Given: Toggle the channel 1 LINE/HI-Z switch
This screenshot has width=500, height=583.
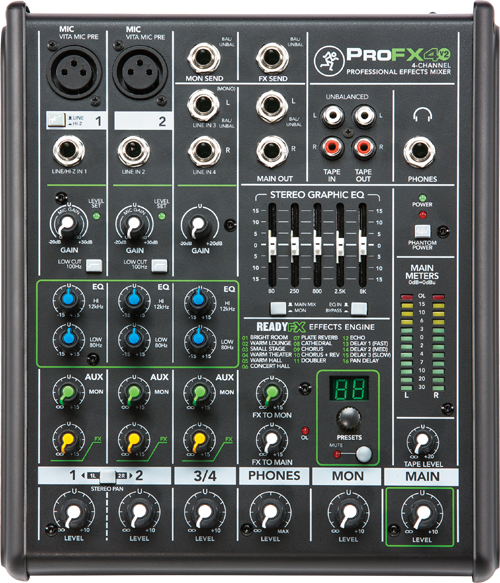Looking at the screenshot, I should pyautogui.click(x=56, y=120).
